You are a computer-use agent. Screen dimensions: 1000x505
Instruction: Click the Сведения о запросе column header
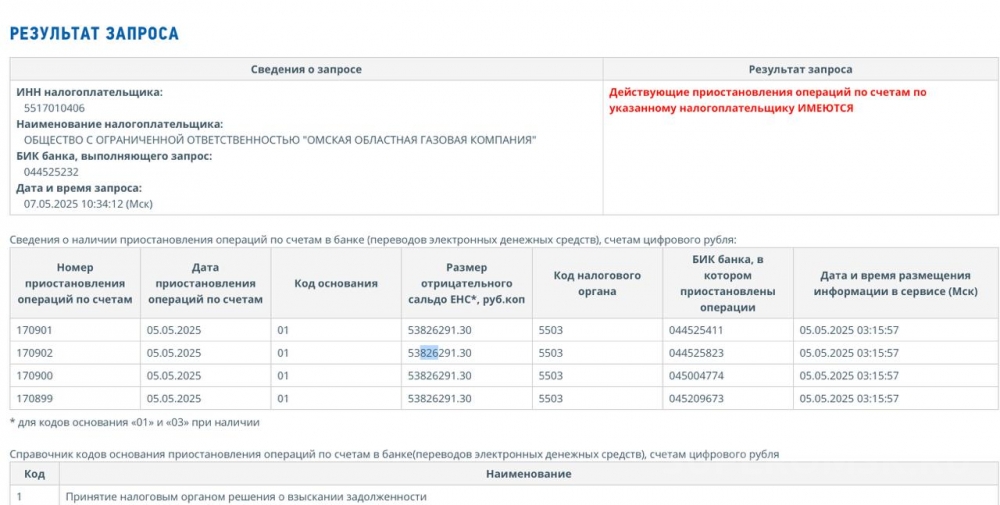306,70
